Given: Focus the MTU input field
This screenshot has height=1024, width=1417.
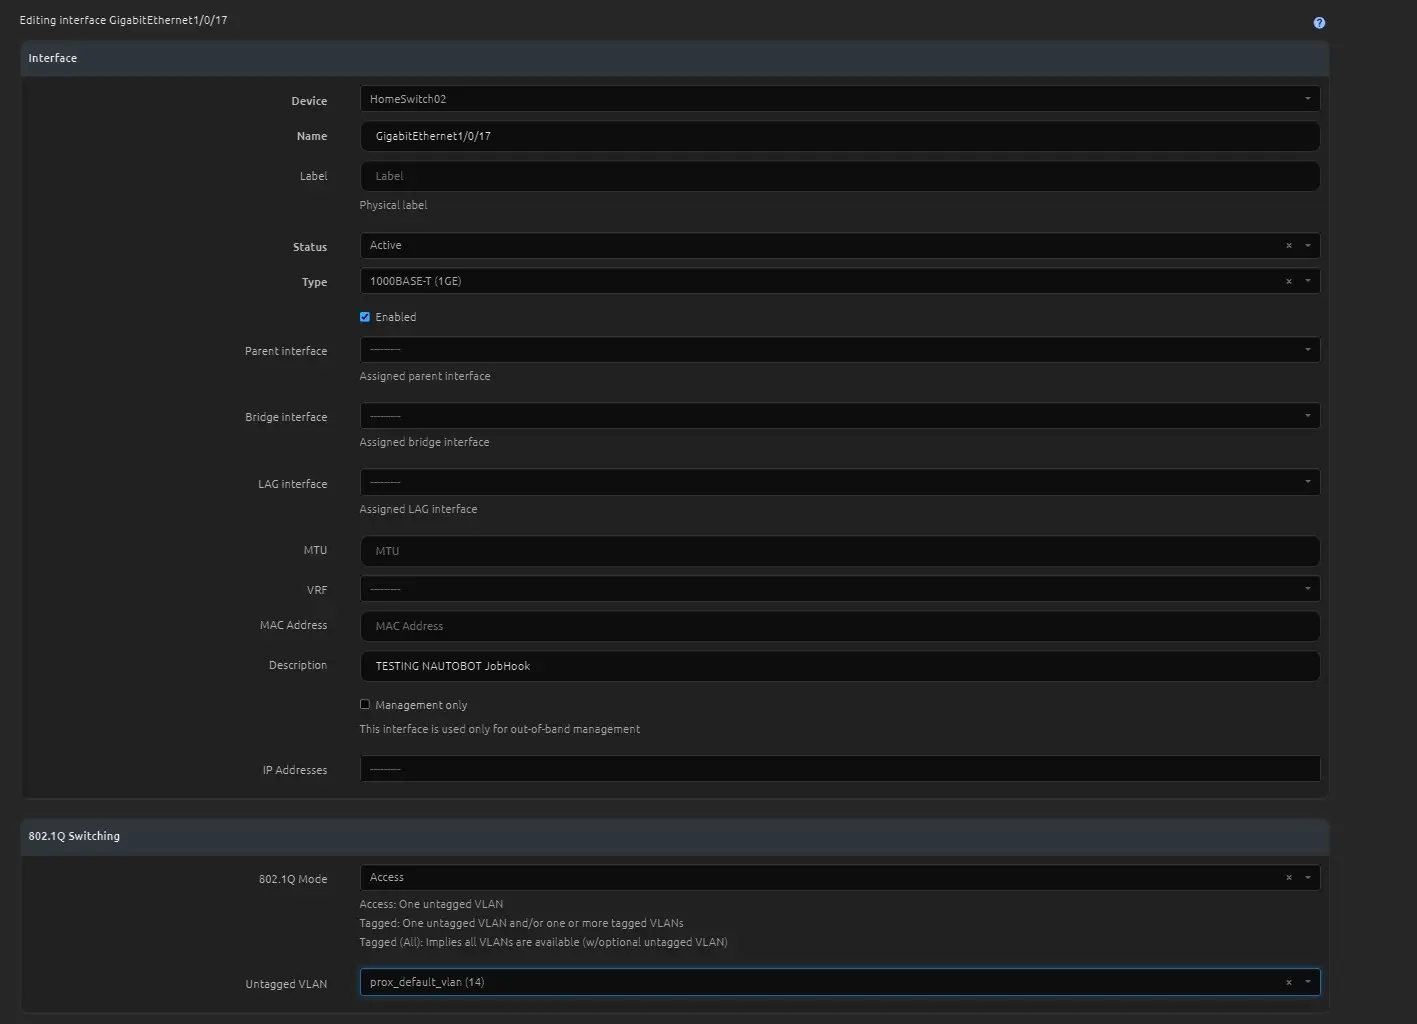Looking at the screenshot, I should [838, 551].
